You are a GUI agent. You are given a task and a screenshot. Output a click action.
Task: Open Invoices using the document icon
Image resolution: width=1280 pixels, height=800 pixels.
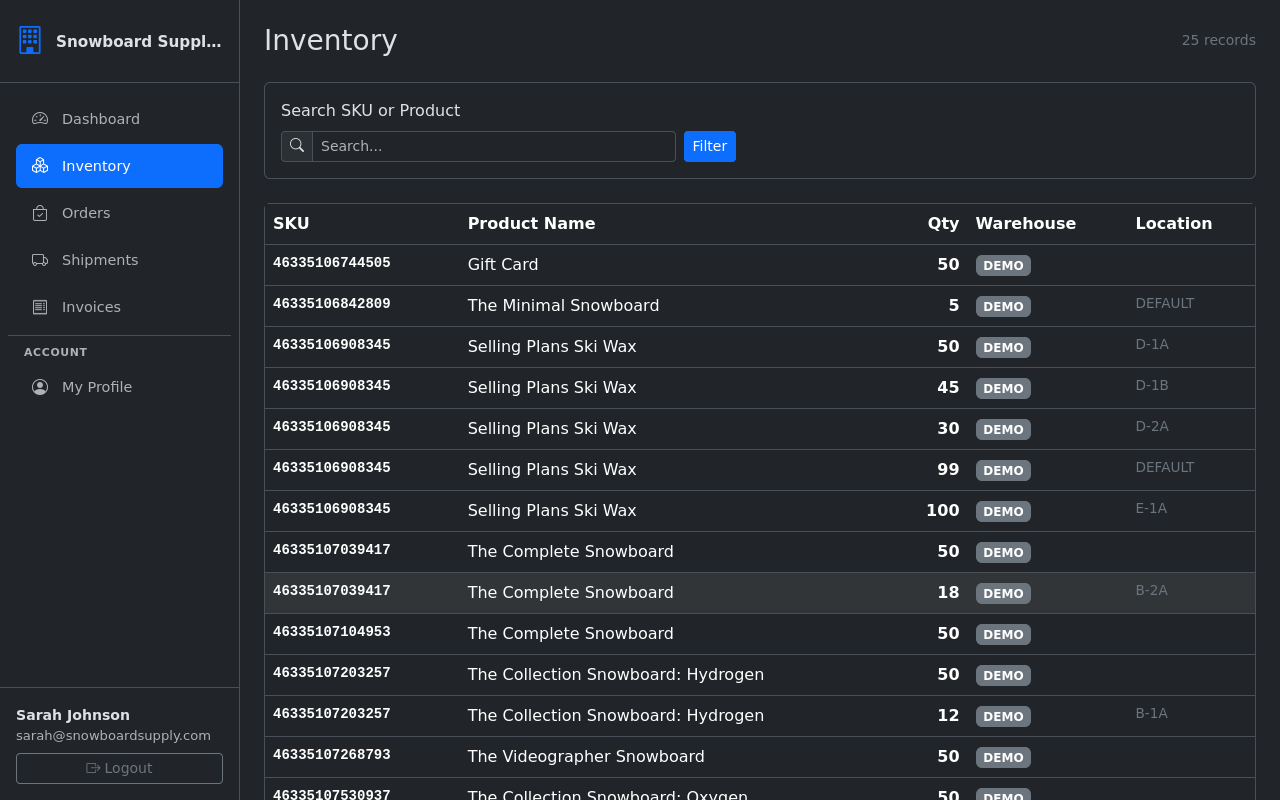39,306
